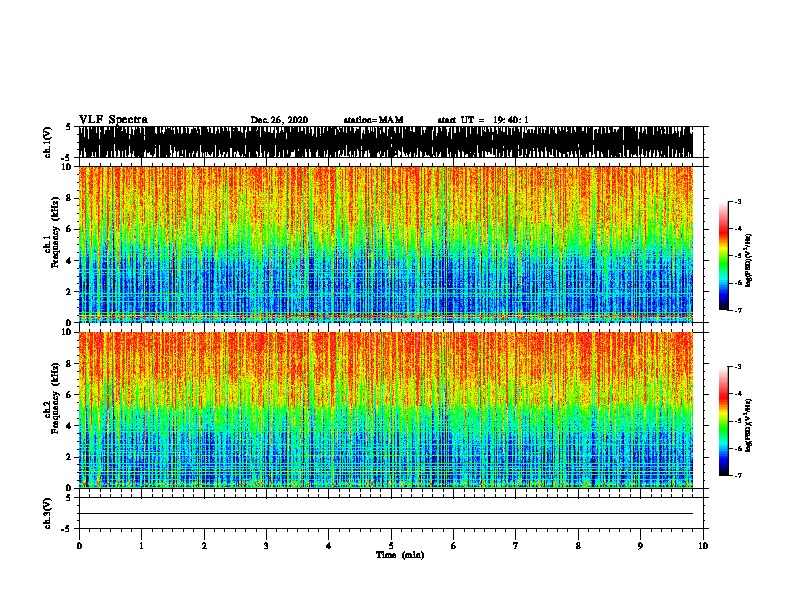Click the 8 kHz tick label of ch.2
The width and height of the screenshot is (792, 612).
click(x=70, y=364)
